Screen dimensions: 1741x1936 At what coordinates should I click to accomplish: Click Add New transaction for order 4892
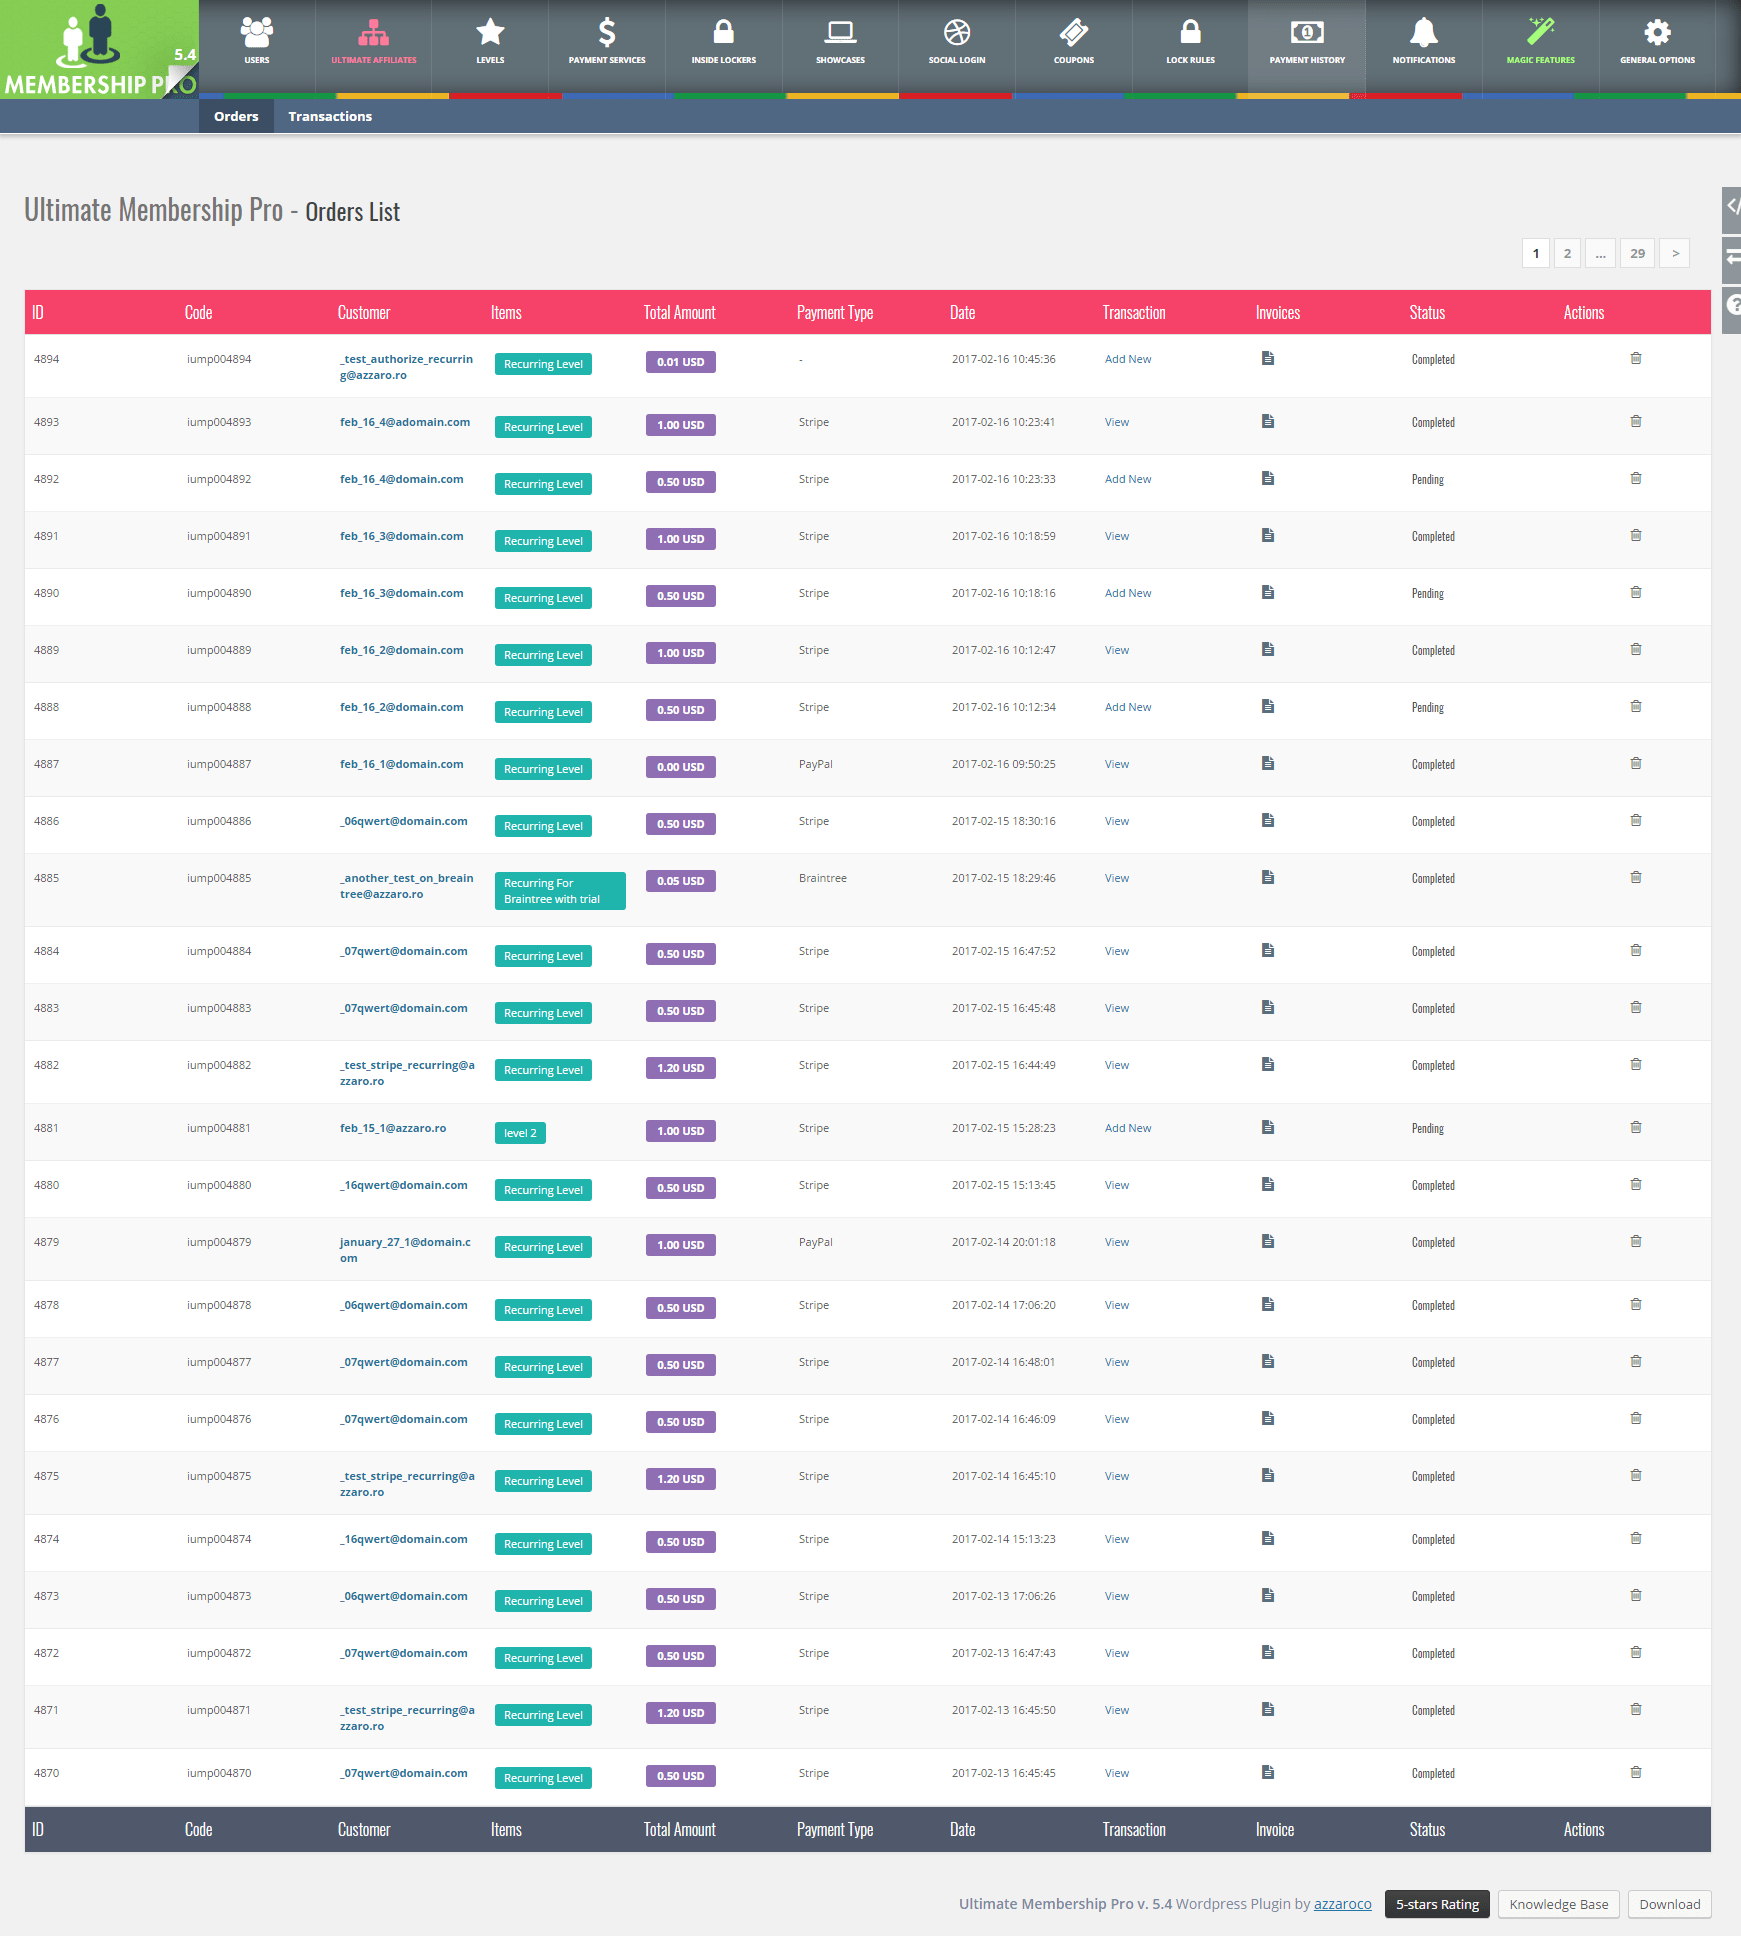click(x=1128, y=480)
